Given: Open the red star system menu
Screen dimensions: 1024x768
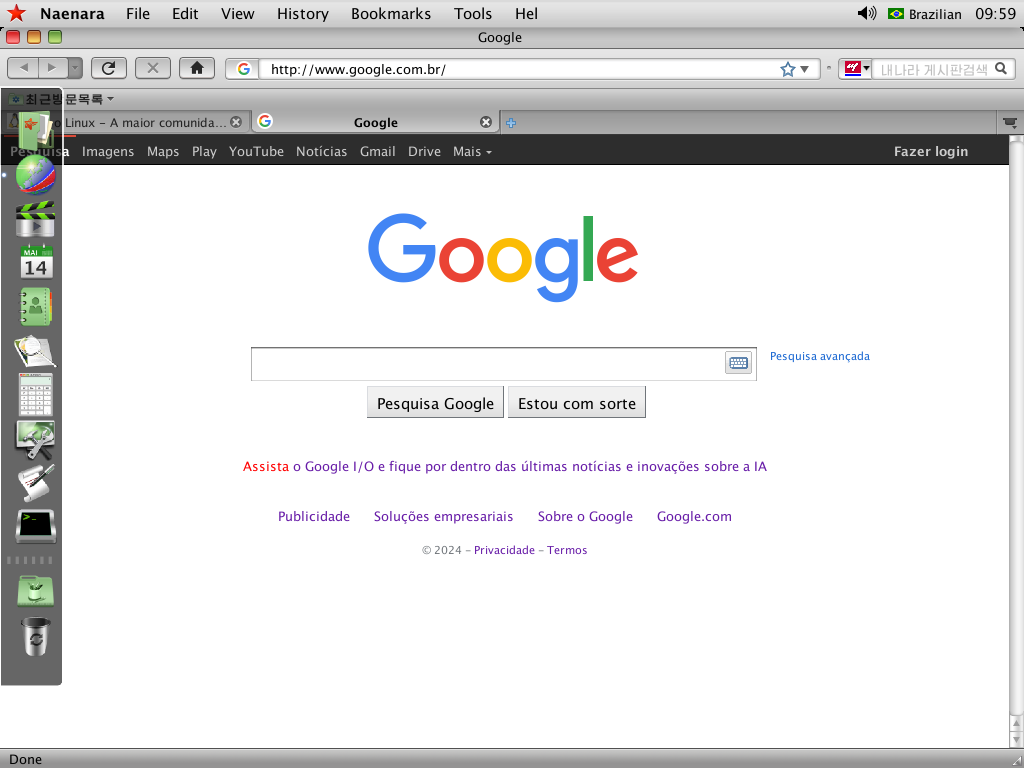Looking at the screenshot, I should pyautogui.click(x=16, y=13).
